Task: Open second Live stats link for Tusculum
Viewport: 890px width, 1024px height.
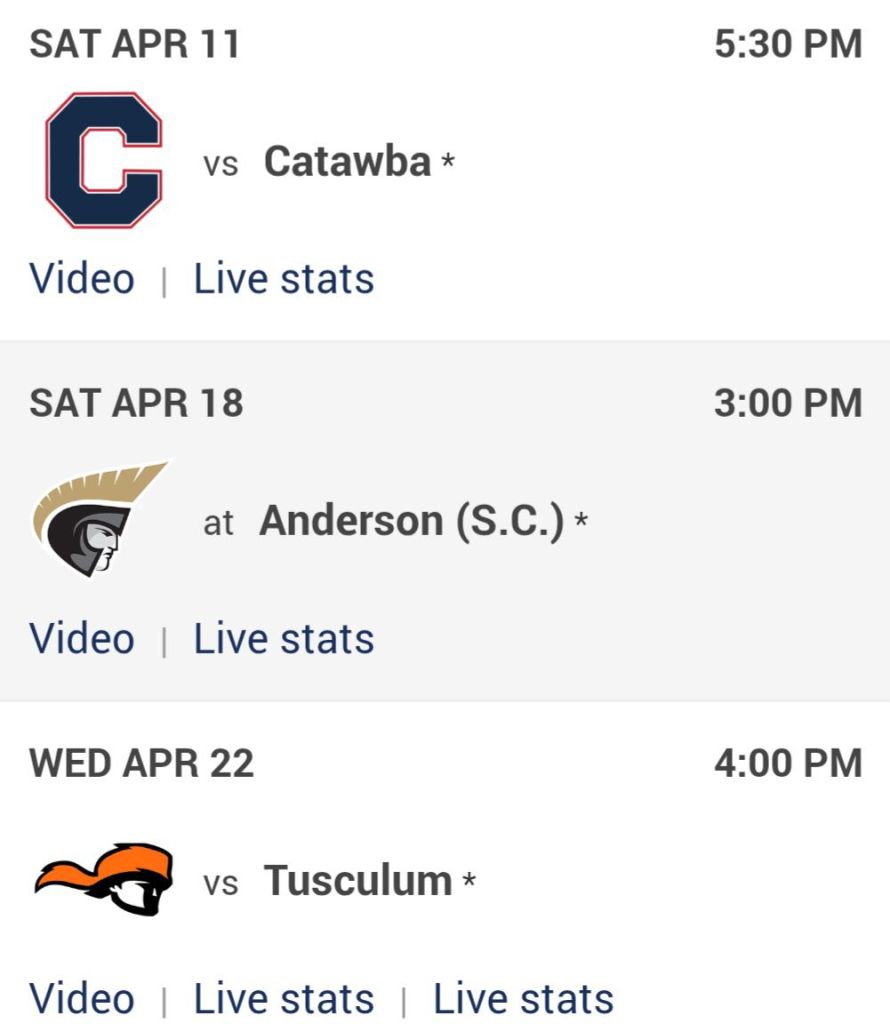Action: tap(523, 998)
